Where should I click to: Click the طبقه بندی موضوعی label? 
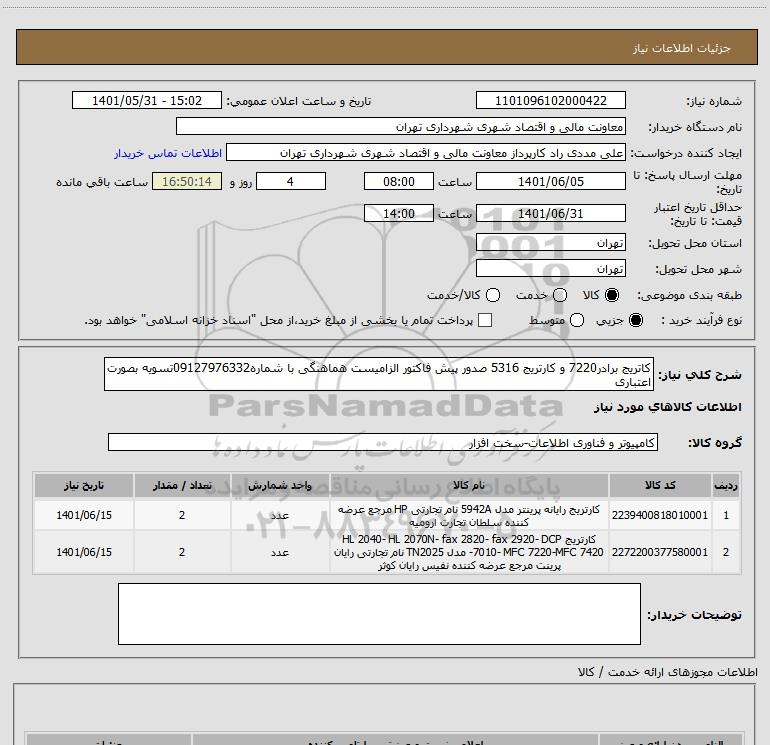[689, 295]
